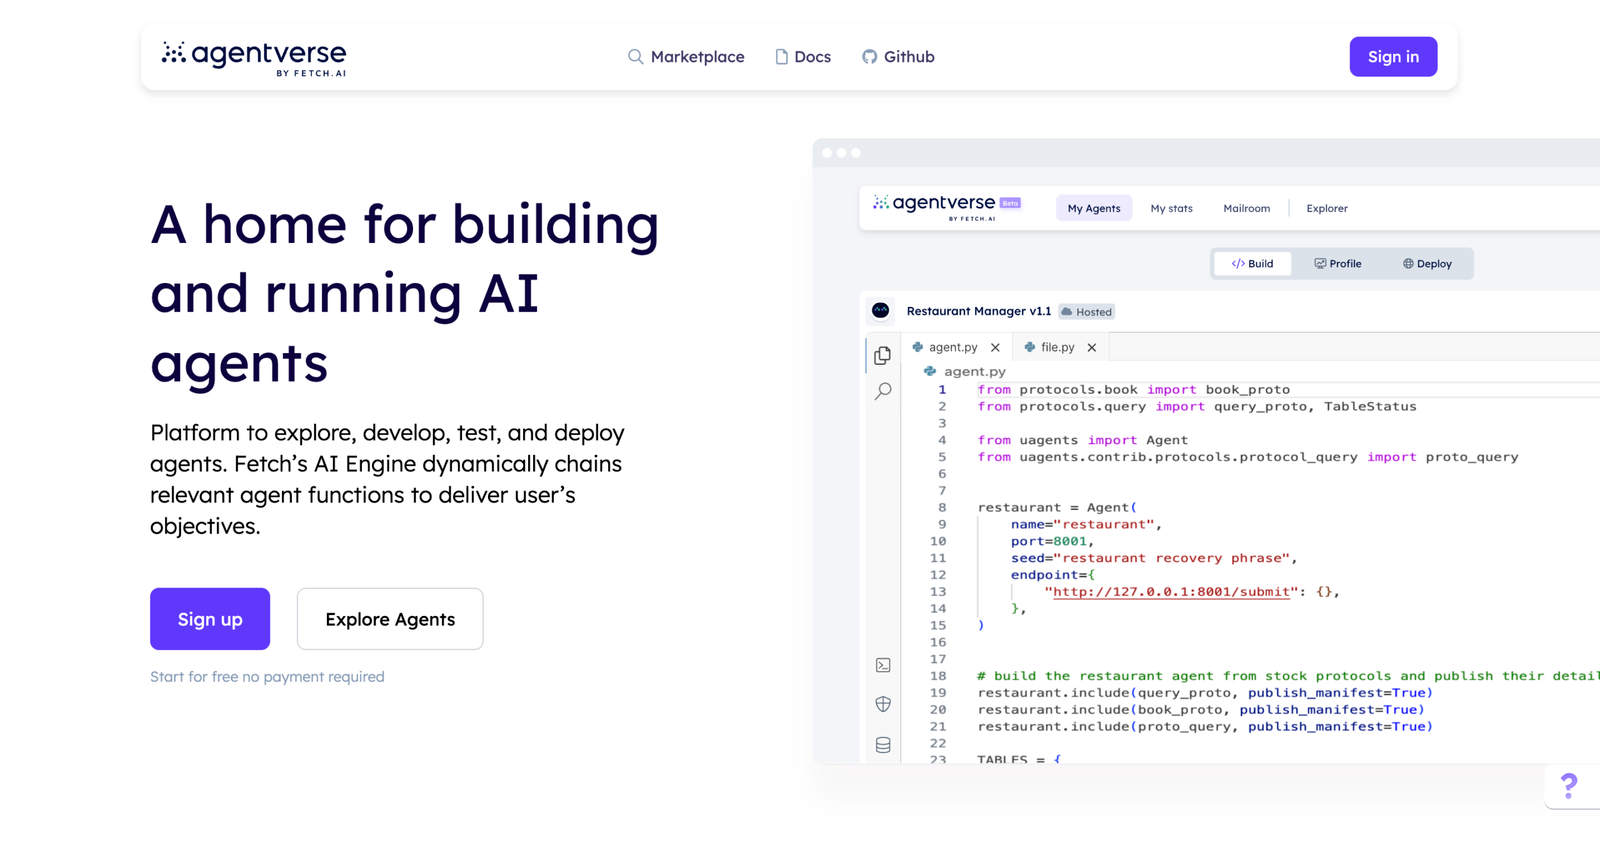Close the file.py tab
Viewport: 1600px width, 853px height.
pos(1092,348)
